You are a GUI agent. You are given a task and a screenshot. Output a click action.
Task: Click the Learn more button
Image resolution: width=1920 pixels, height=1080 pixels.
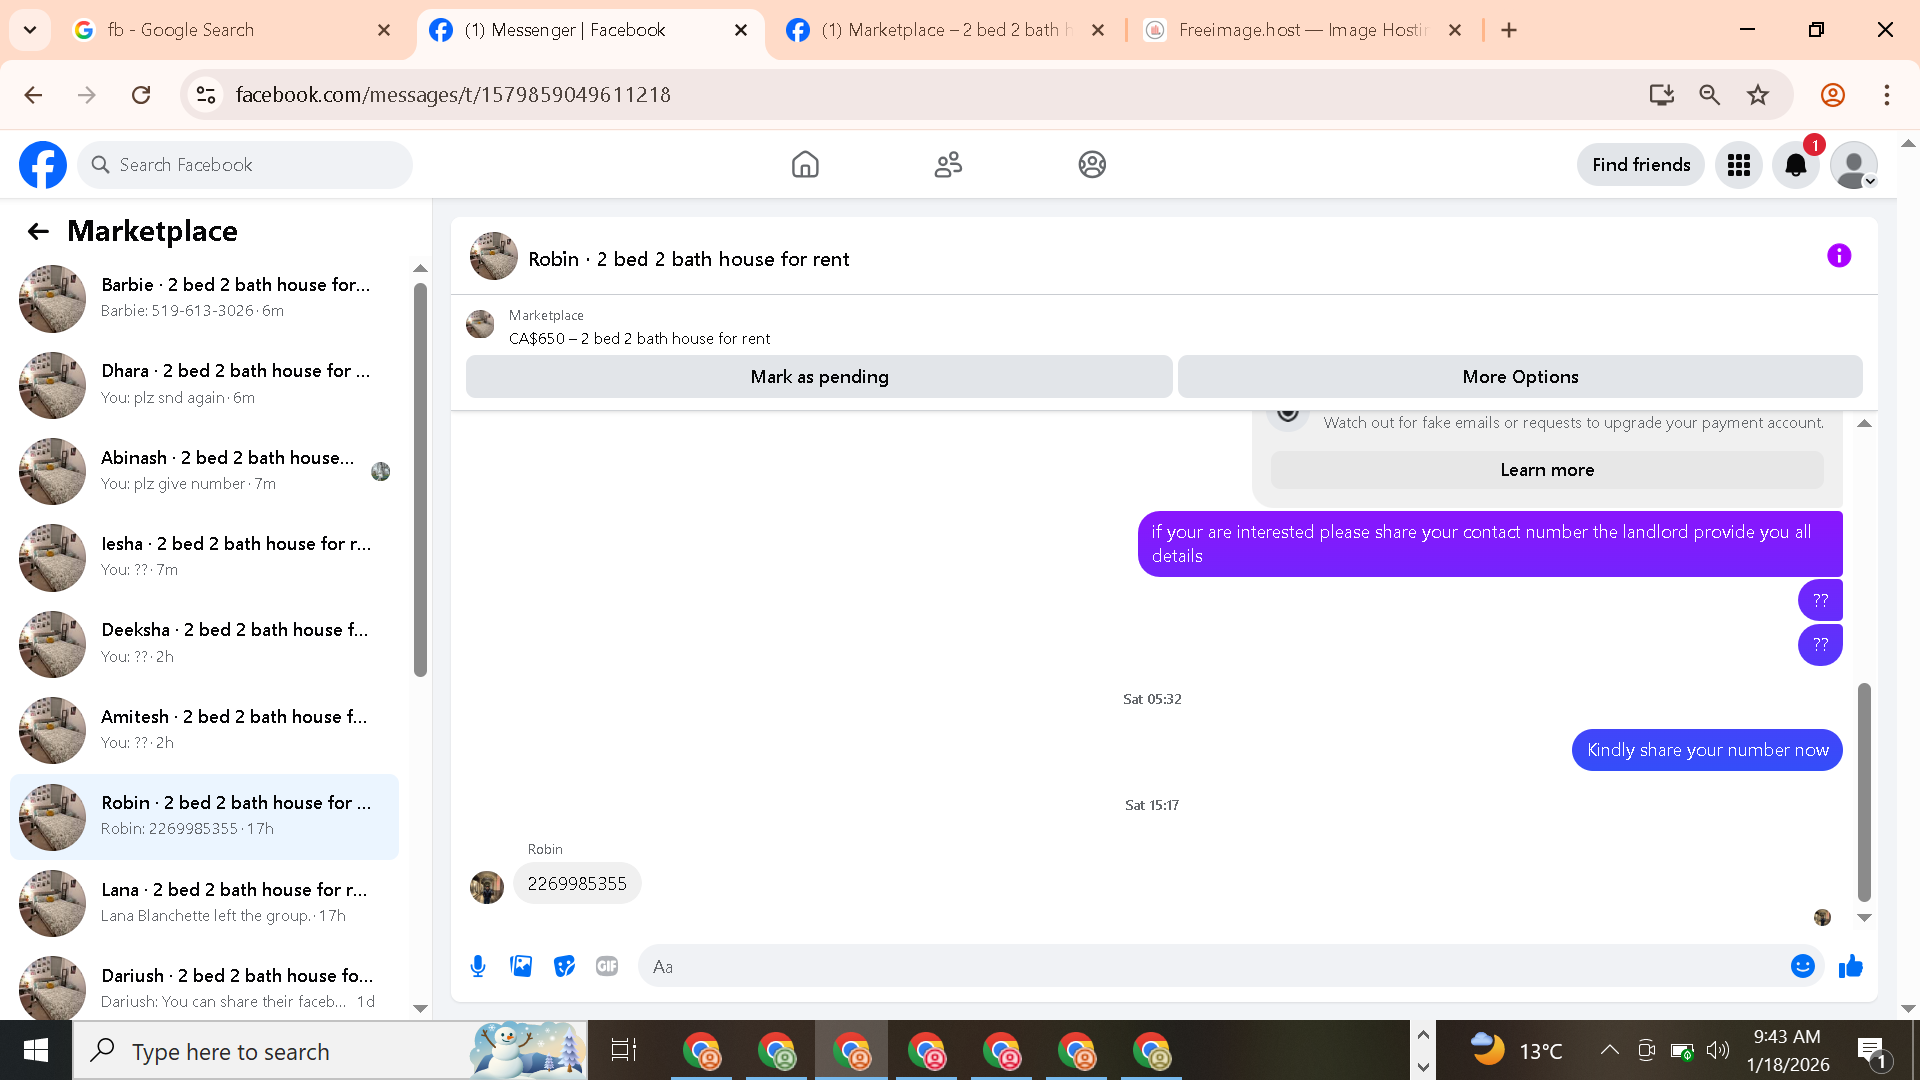click(x=1546, y=470)
